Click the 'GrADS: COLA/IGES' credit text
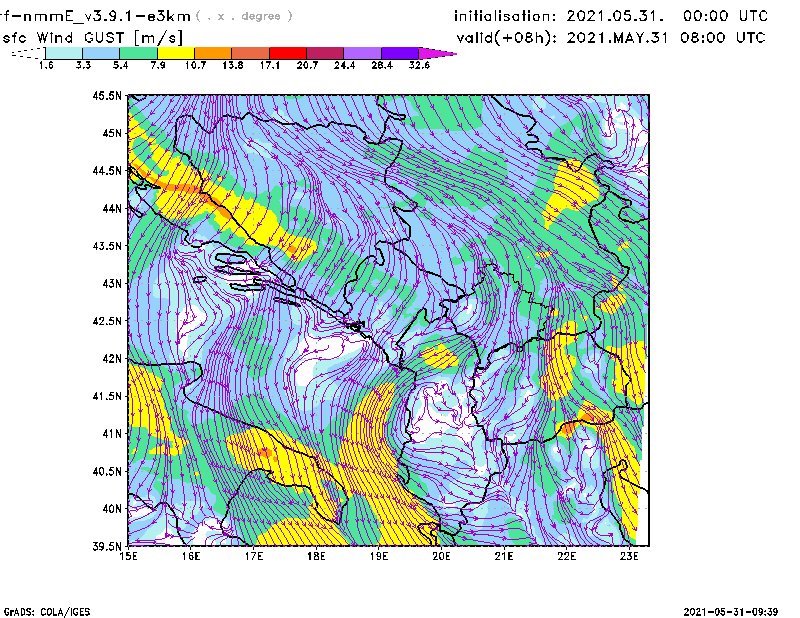 tap(47, 612)
